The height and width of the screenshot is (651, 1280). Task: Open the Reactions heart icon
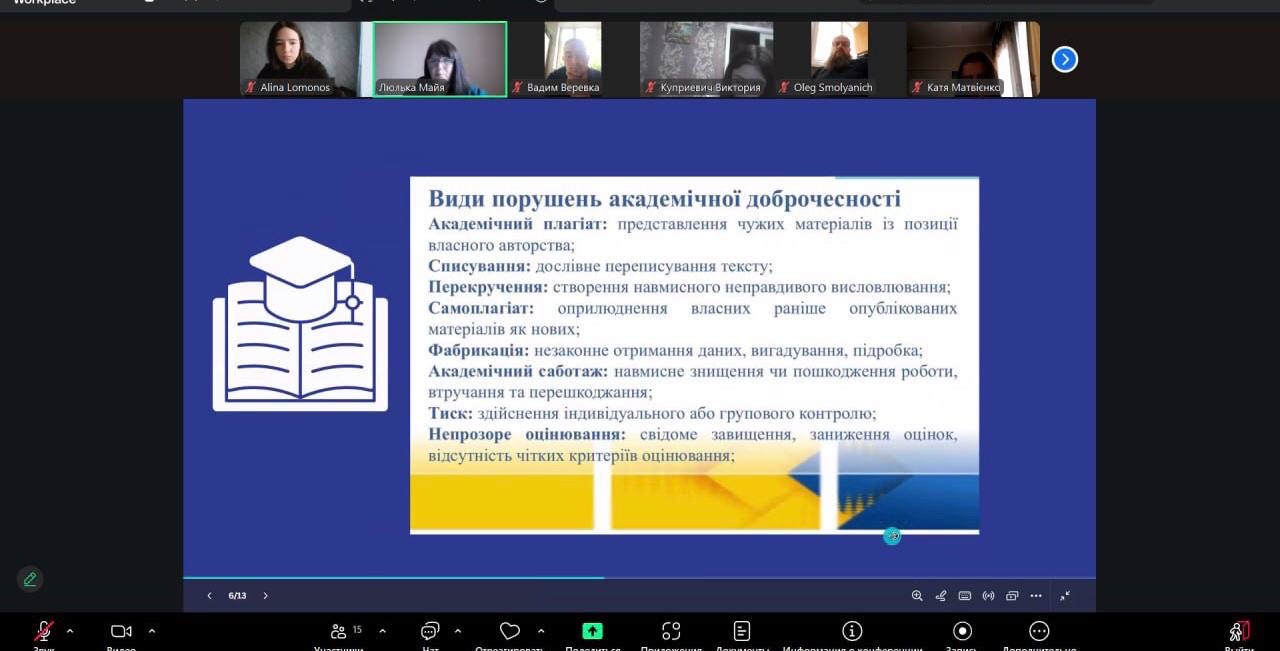[510, 631]
